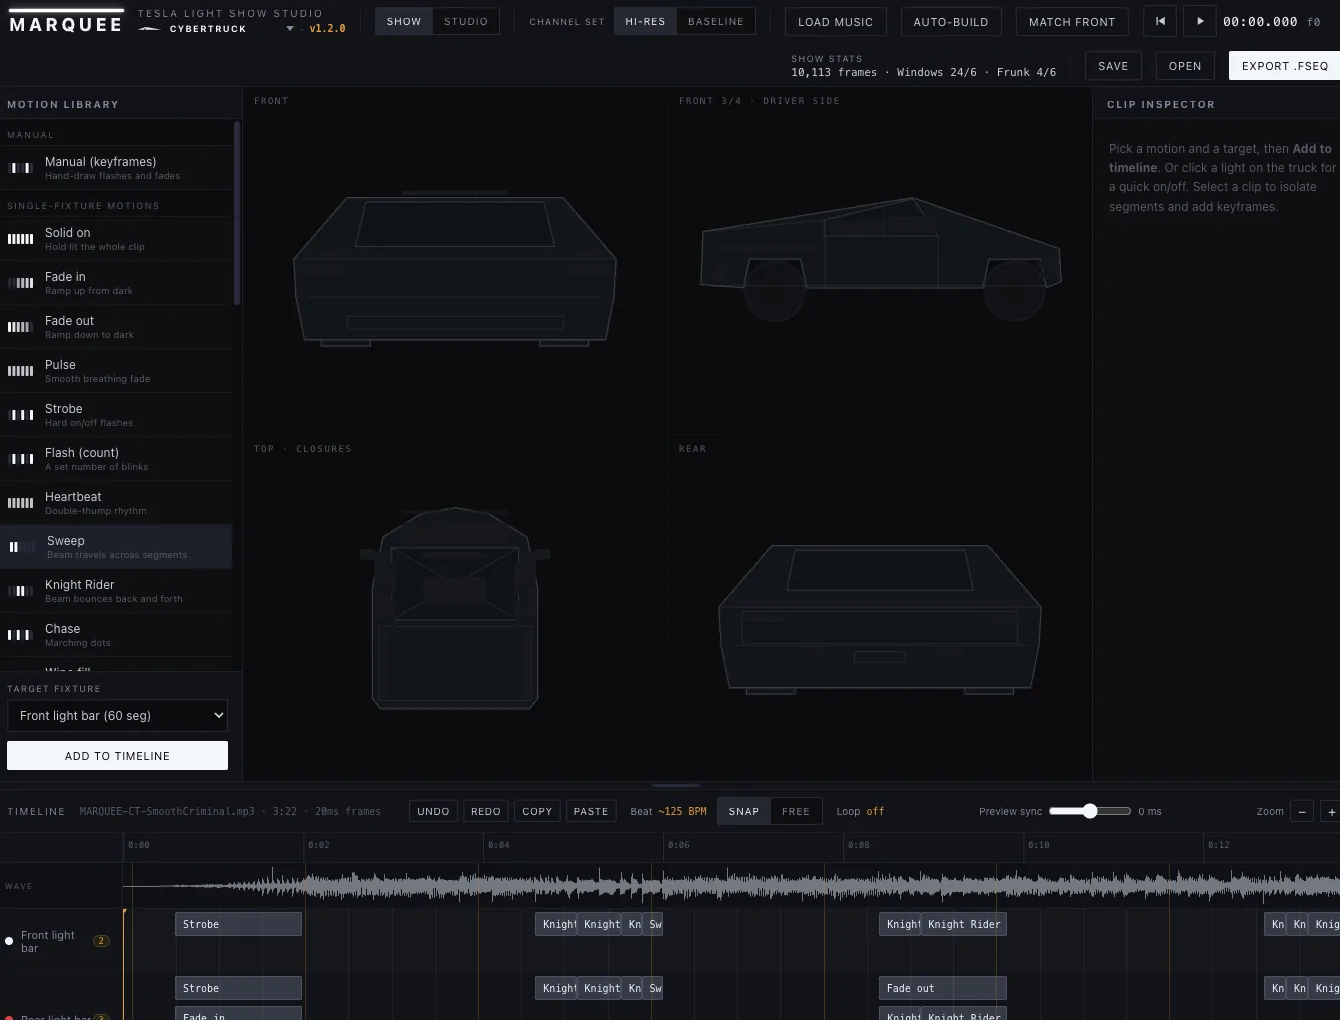The image size is (1340, 1020).
Task: Select the Manual (keyframes) motion icon
Action: tap(20, 168)
